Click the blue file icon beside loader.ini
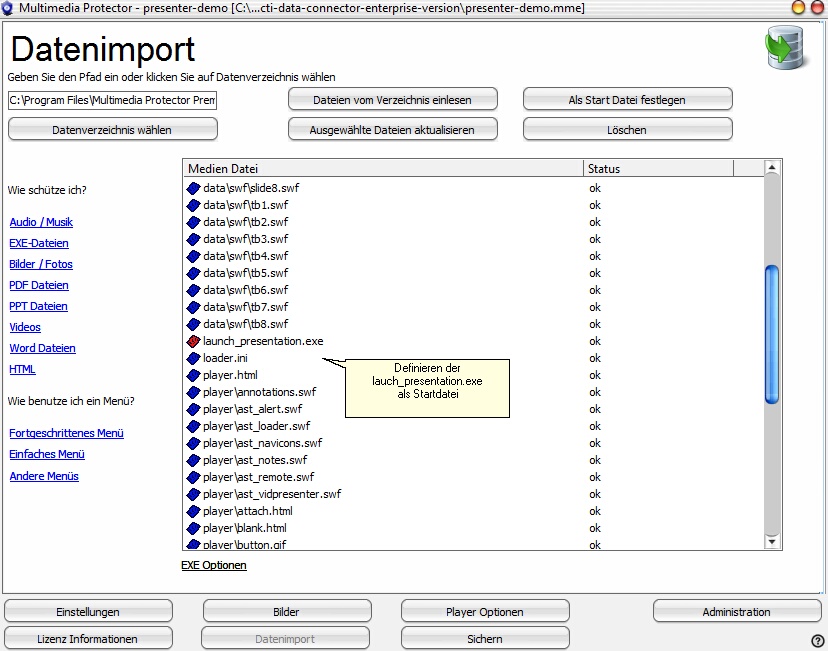 point(194,358)
